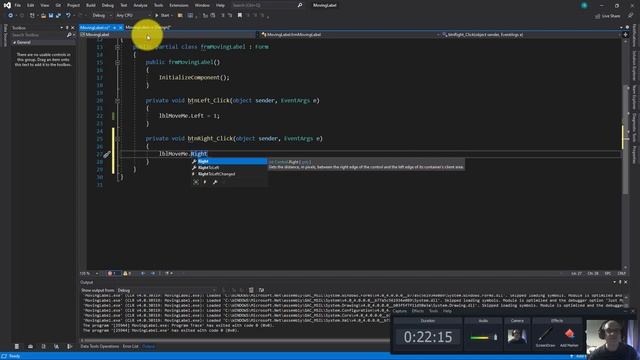Open the Debug configuration dropdown

[102, 16]
